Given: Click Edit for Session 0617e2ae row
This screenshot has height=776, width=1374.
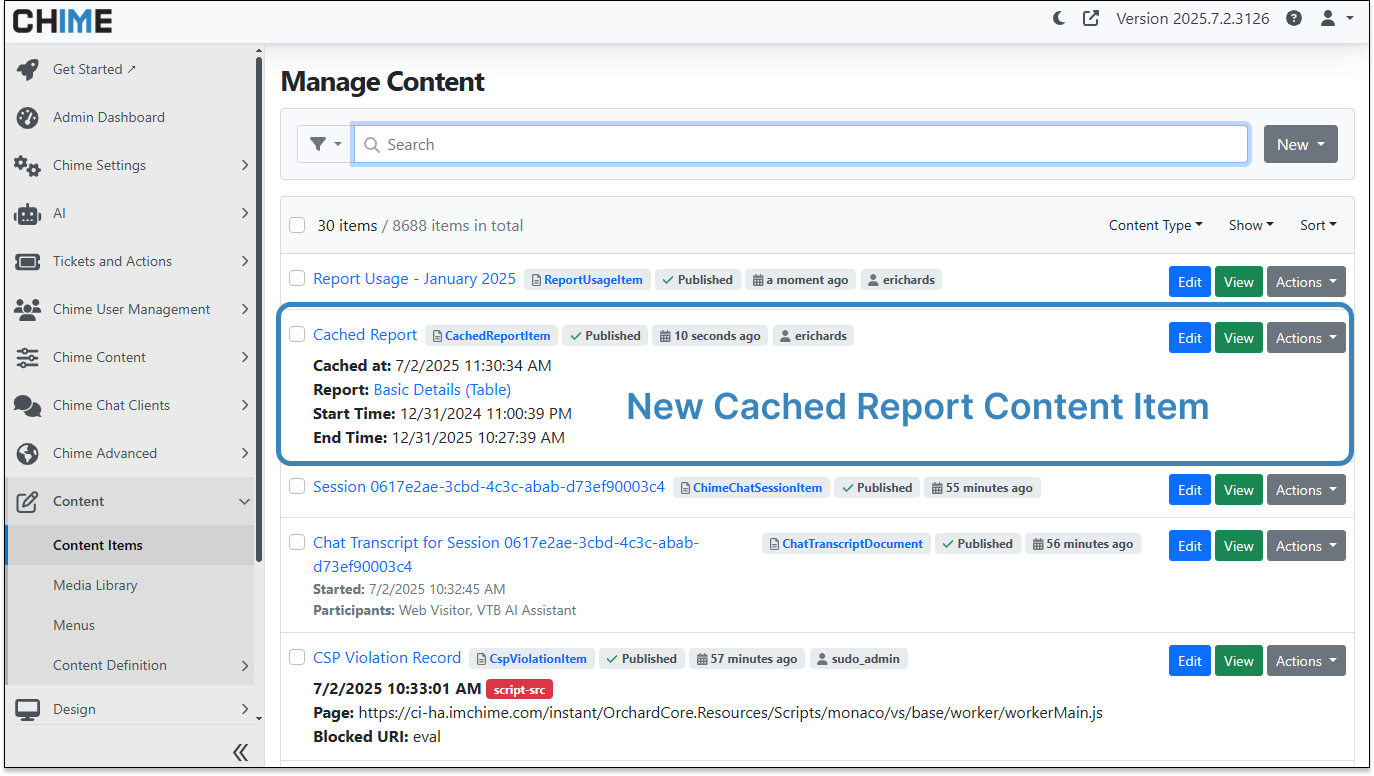Looking at the screenshot, I should [1190, 490].
